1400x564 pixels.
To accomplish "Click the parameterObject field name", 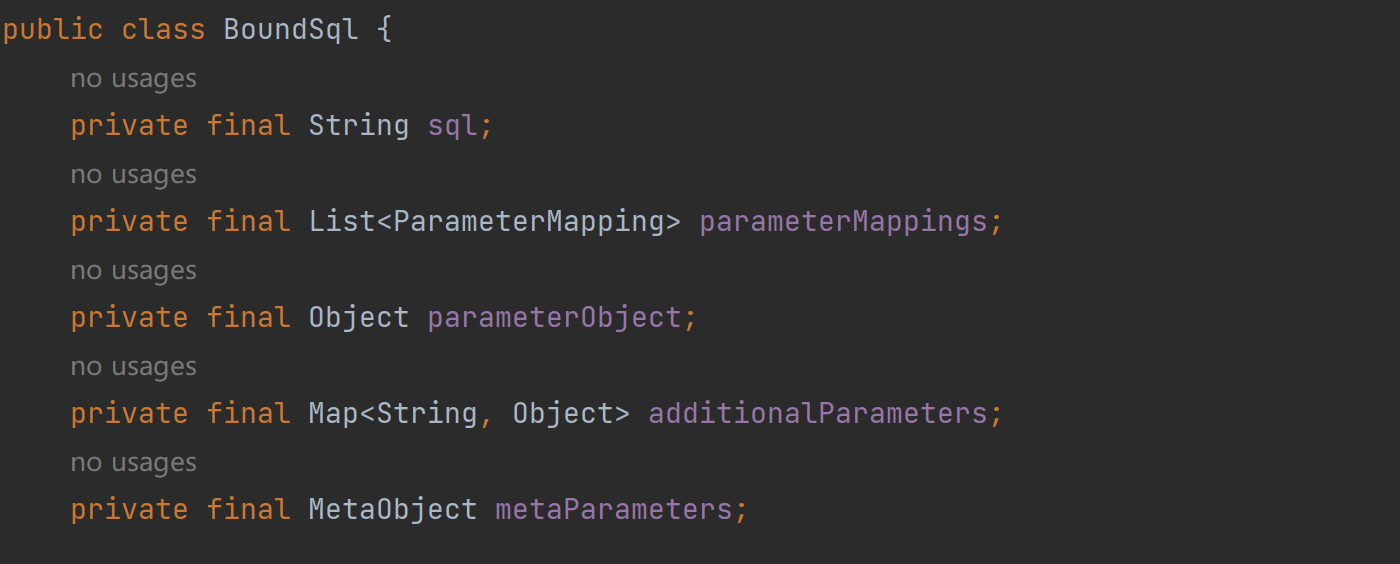I will point(554,318).
